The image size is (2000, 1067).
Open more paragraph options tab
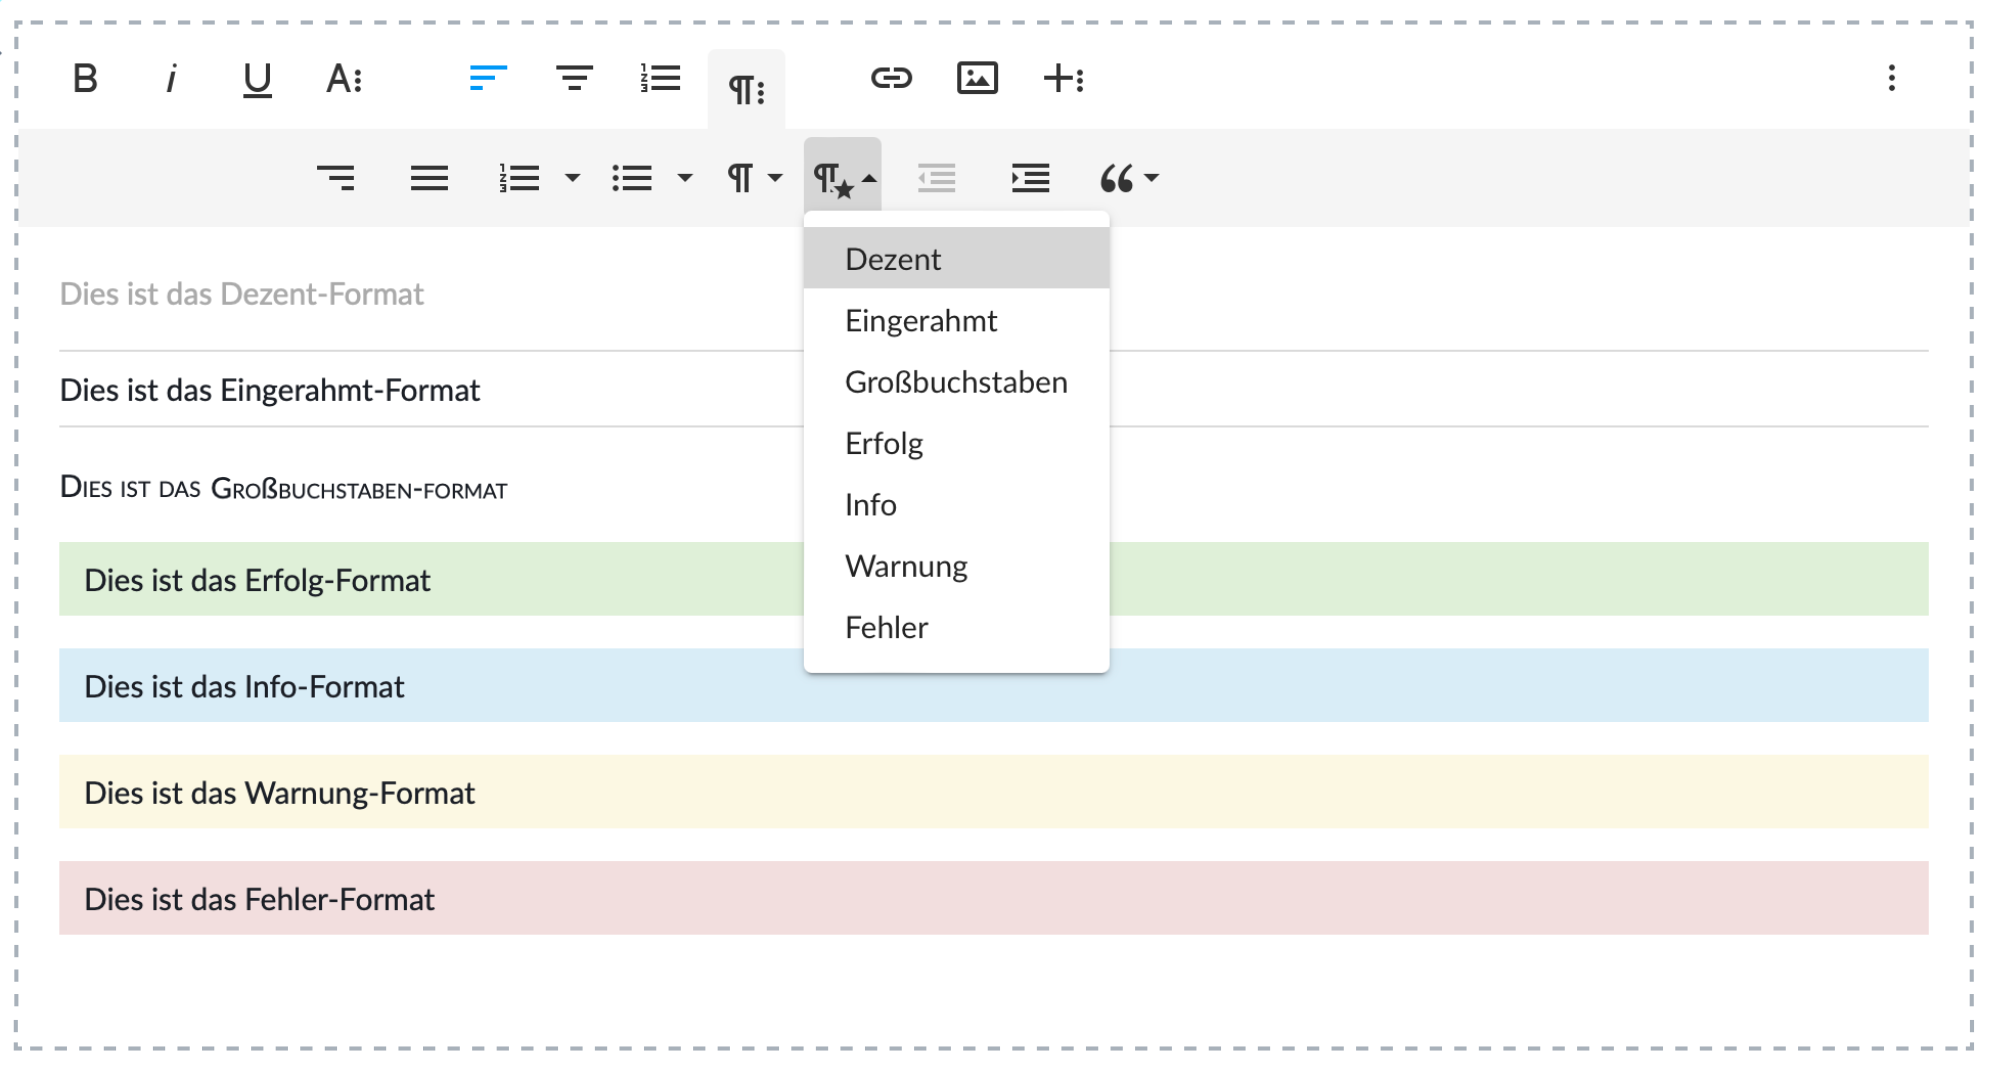[x=746, y=90]
